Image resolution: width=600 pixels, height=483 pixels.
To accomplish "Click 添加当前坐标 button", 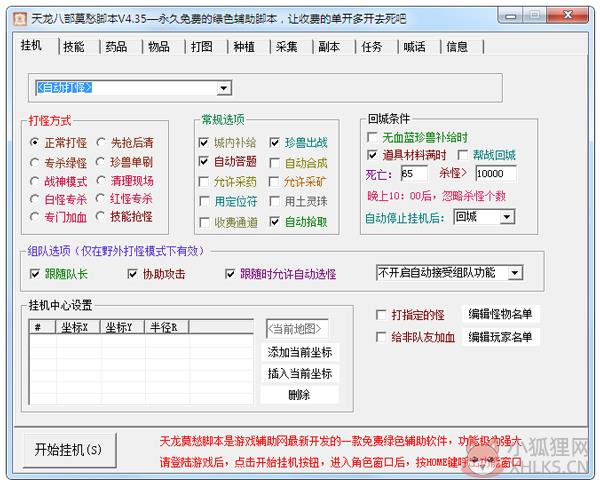I will point(300,352).
